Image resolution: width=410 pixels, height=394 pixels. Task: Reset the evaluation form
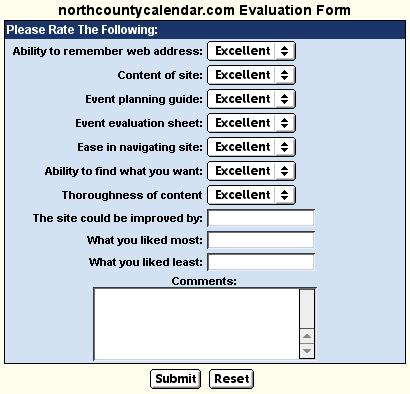232,379
